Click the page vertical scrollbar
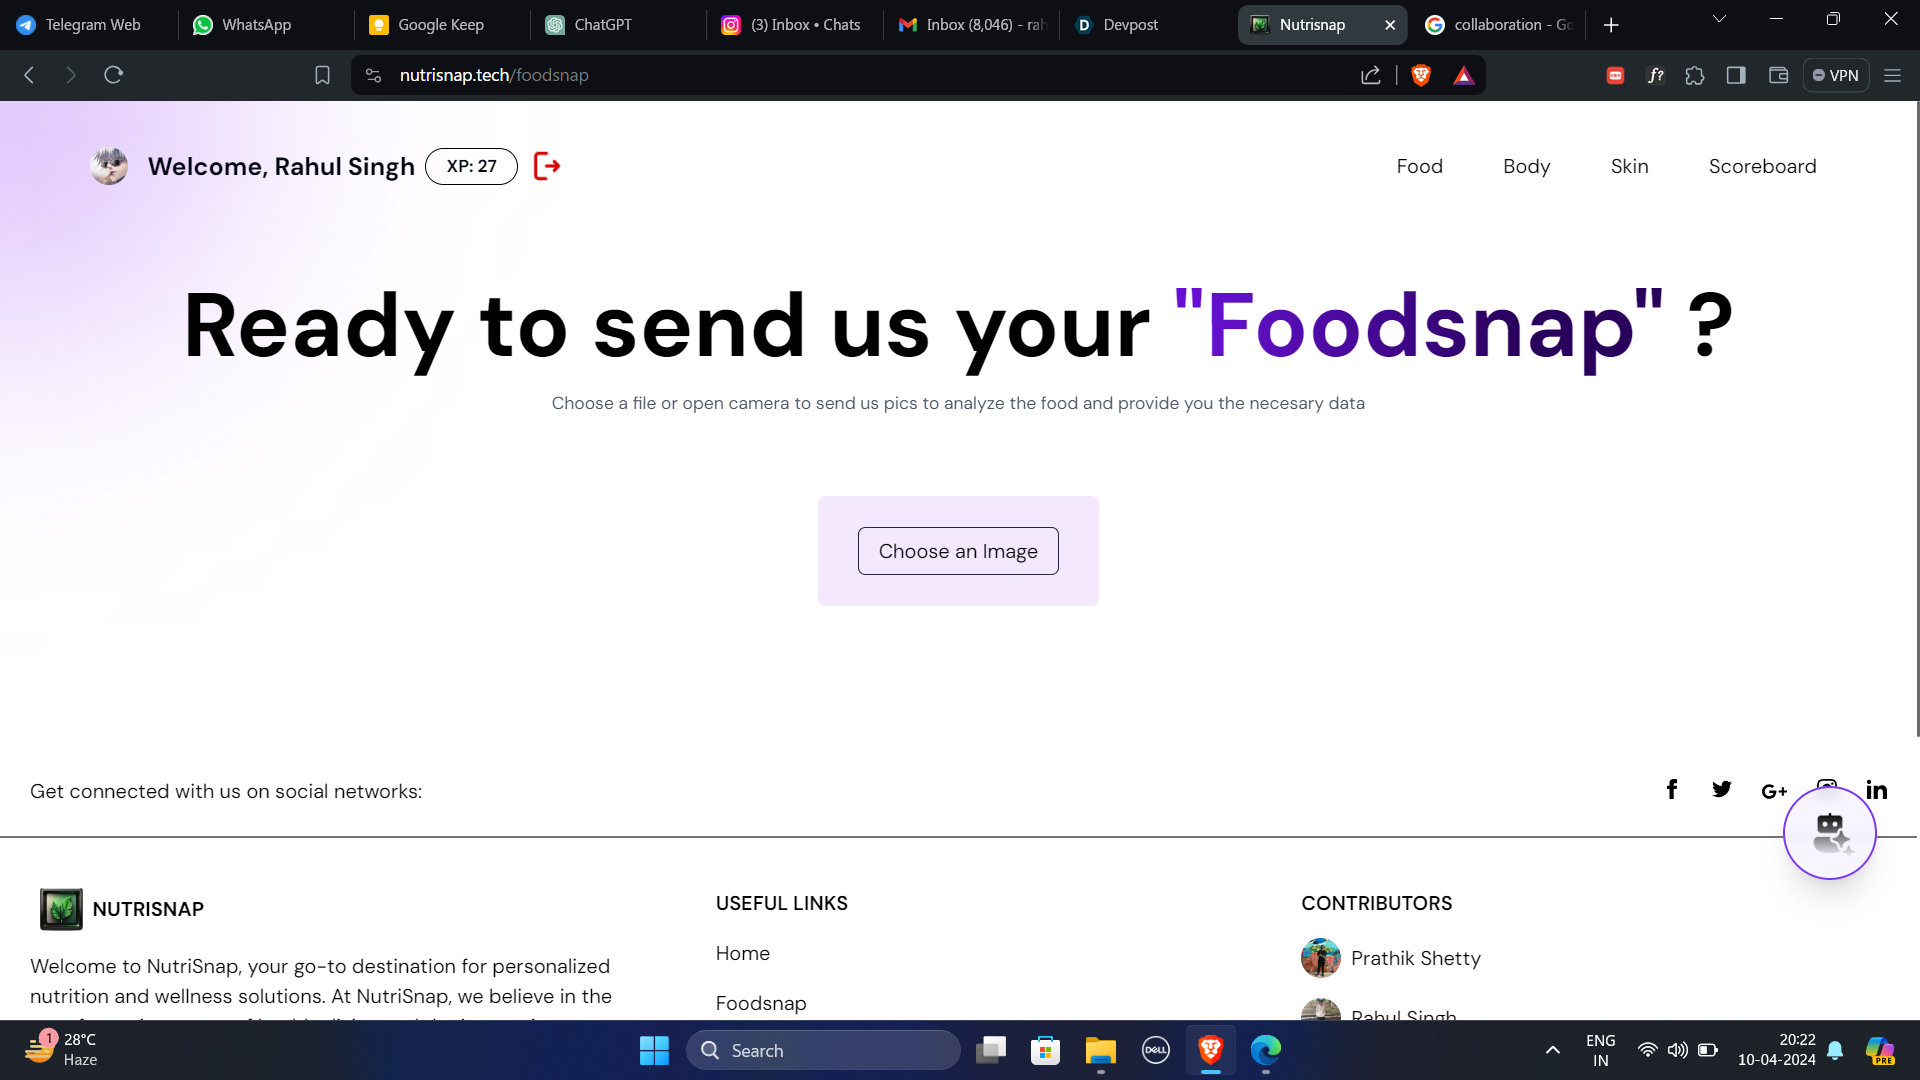1920x1080 pixels. (1916, 420)
